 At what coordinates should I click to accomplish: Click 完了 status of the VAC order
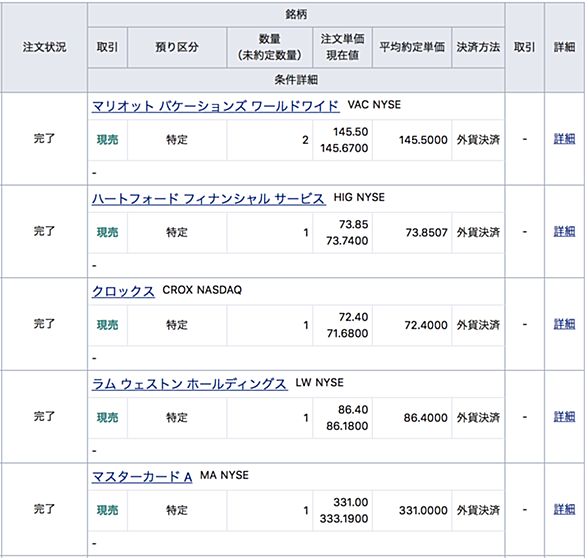coord(44,139)
